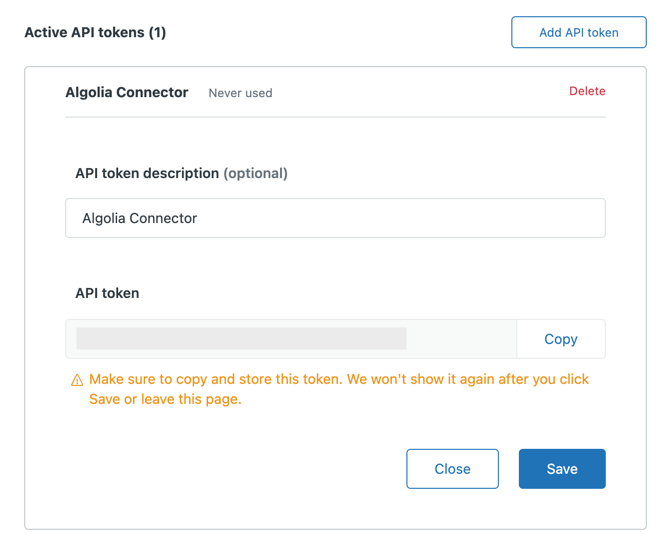
Task: Click the orange copy-and-store warning message
Action: 338,380
